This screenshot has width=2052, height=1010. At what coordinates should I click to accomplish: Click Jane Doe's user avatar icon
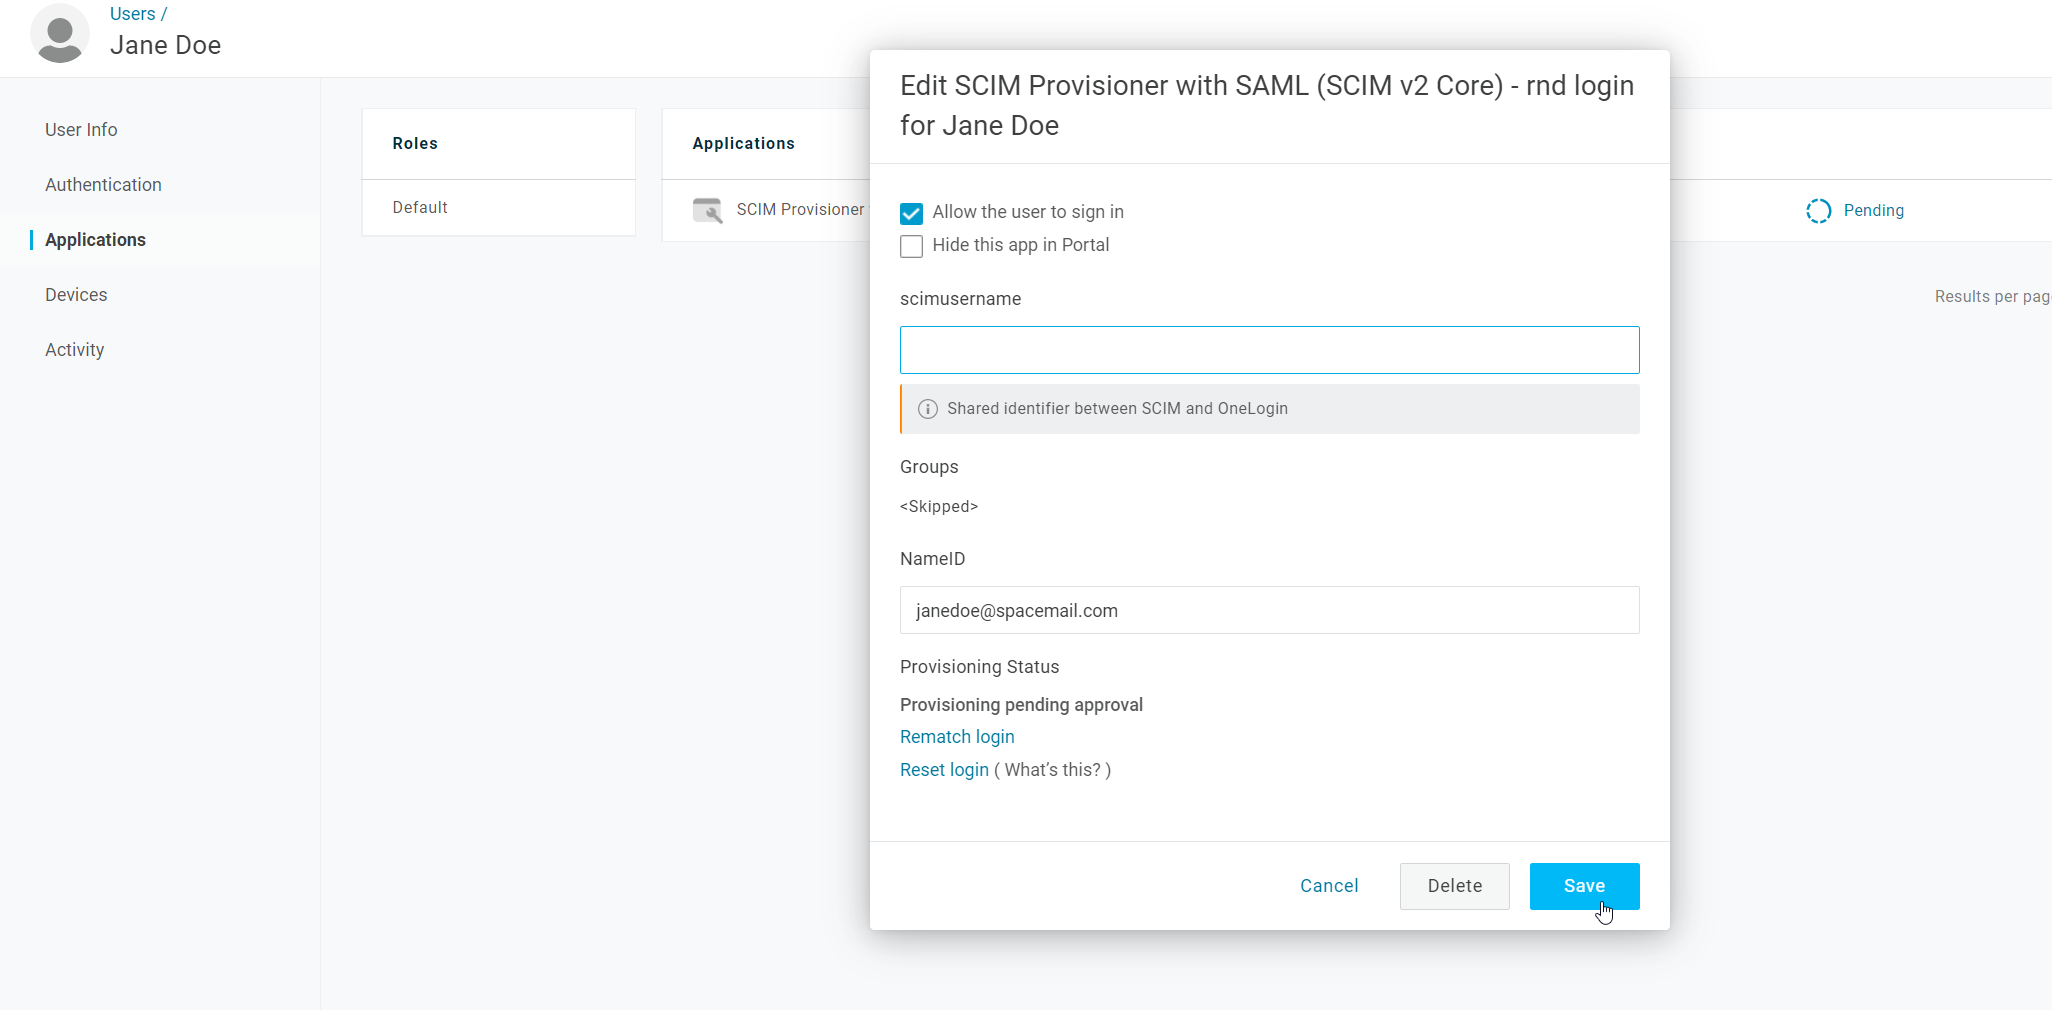point(60,33)
